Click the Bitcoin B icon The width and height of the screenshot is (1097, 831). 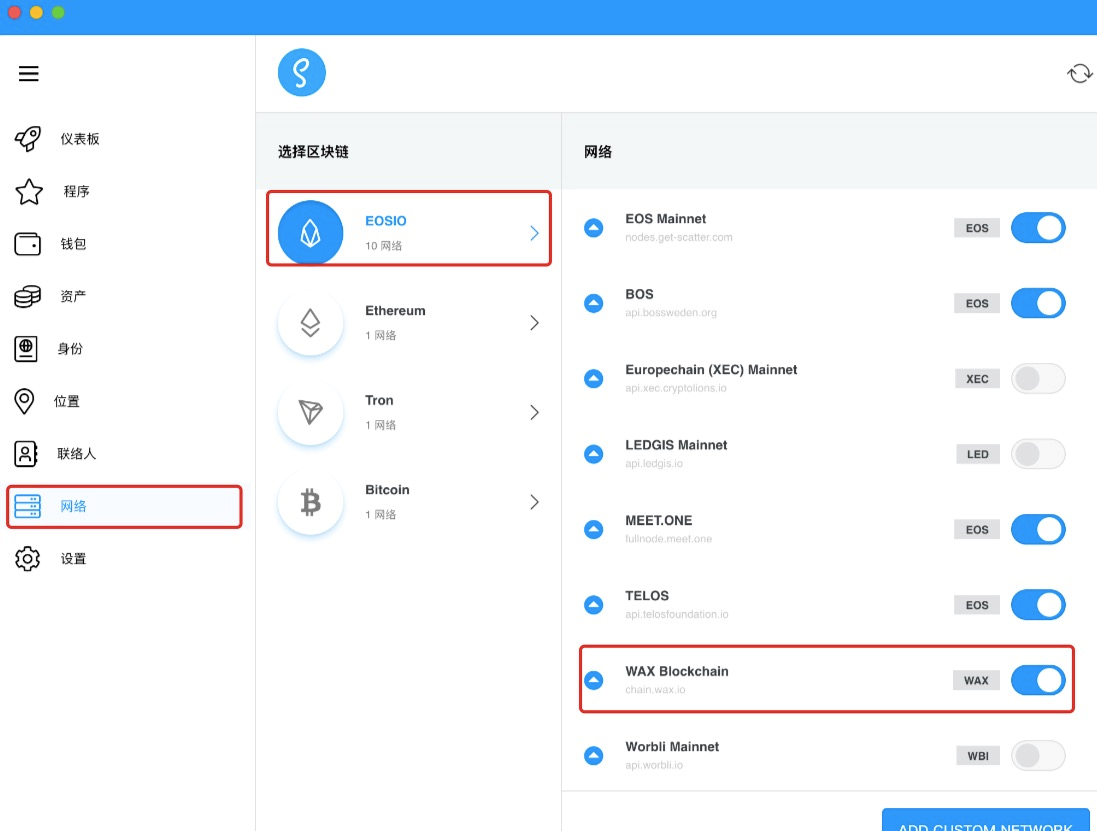click(311, 502)
